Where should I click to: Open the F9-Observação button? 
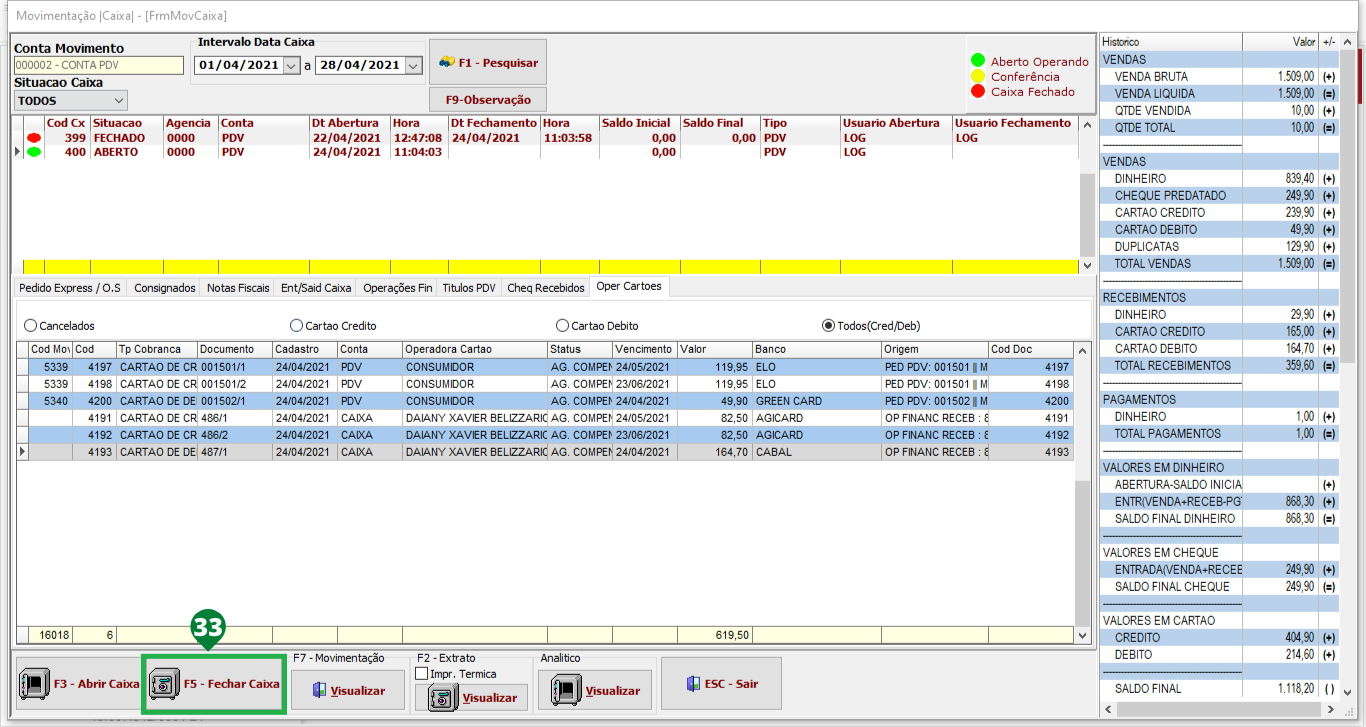point(488,100)
